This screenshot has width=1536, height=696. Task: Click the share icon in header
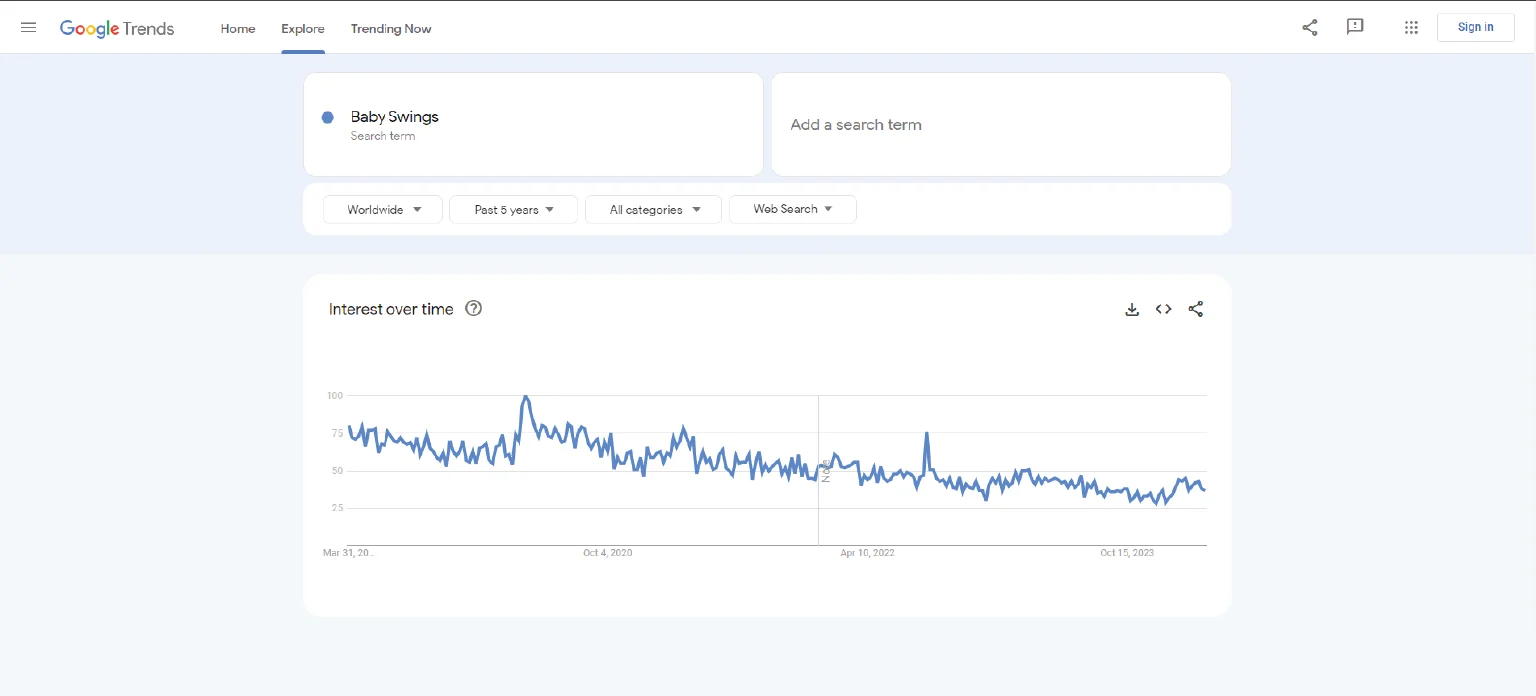coord(1309,27)
